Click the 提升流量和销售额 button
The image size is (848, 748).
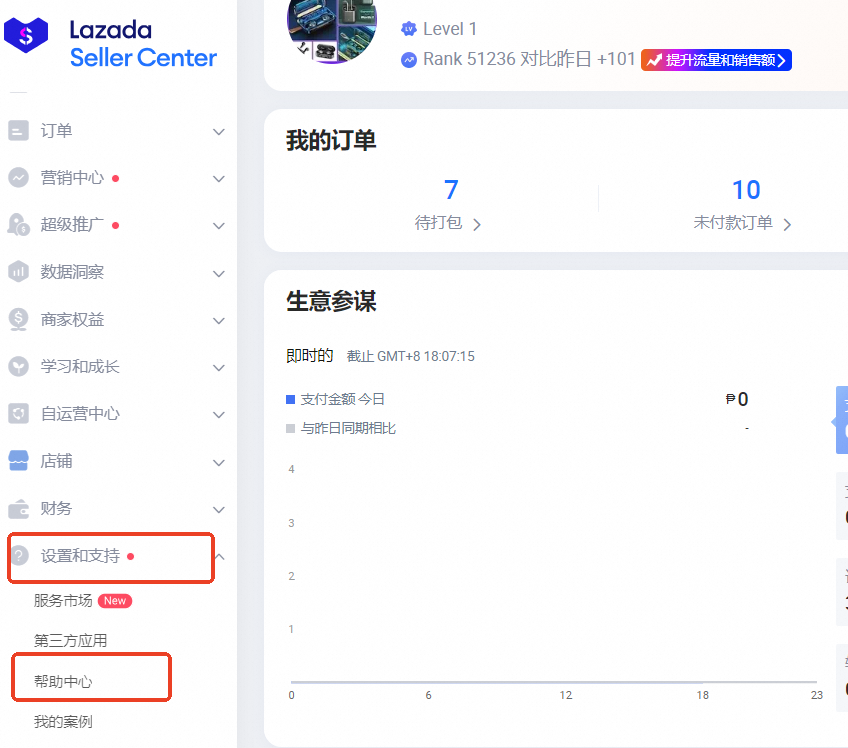[716, 60]
